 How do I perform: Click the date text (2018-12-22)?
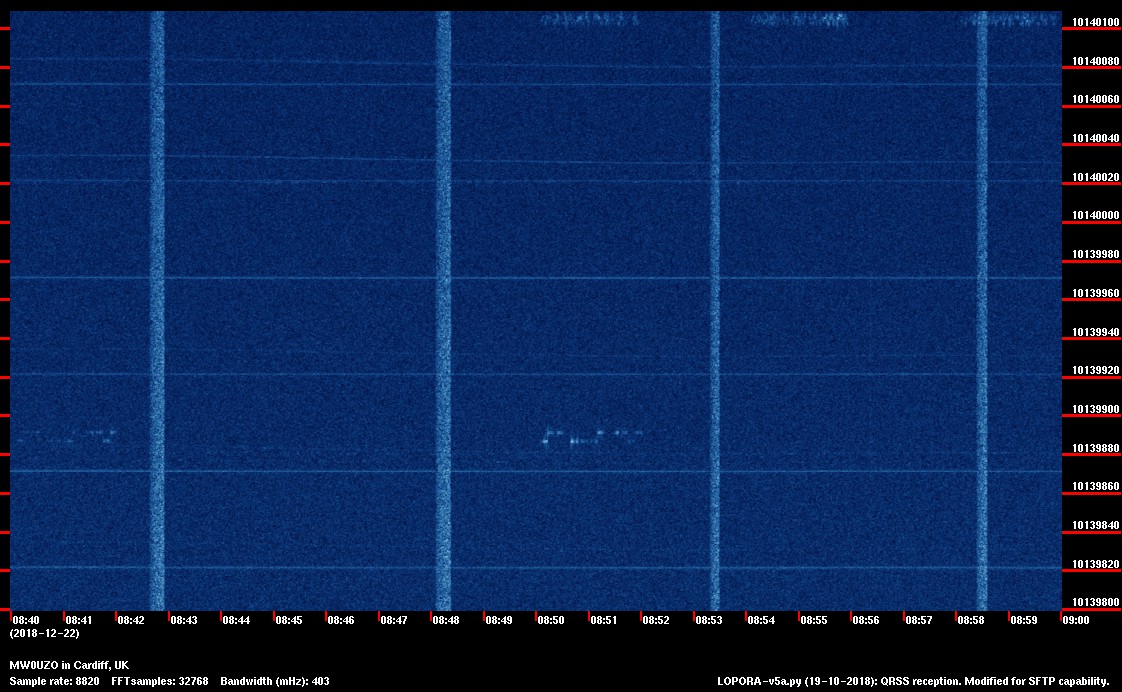tap(44, 633)
